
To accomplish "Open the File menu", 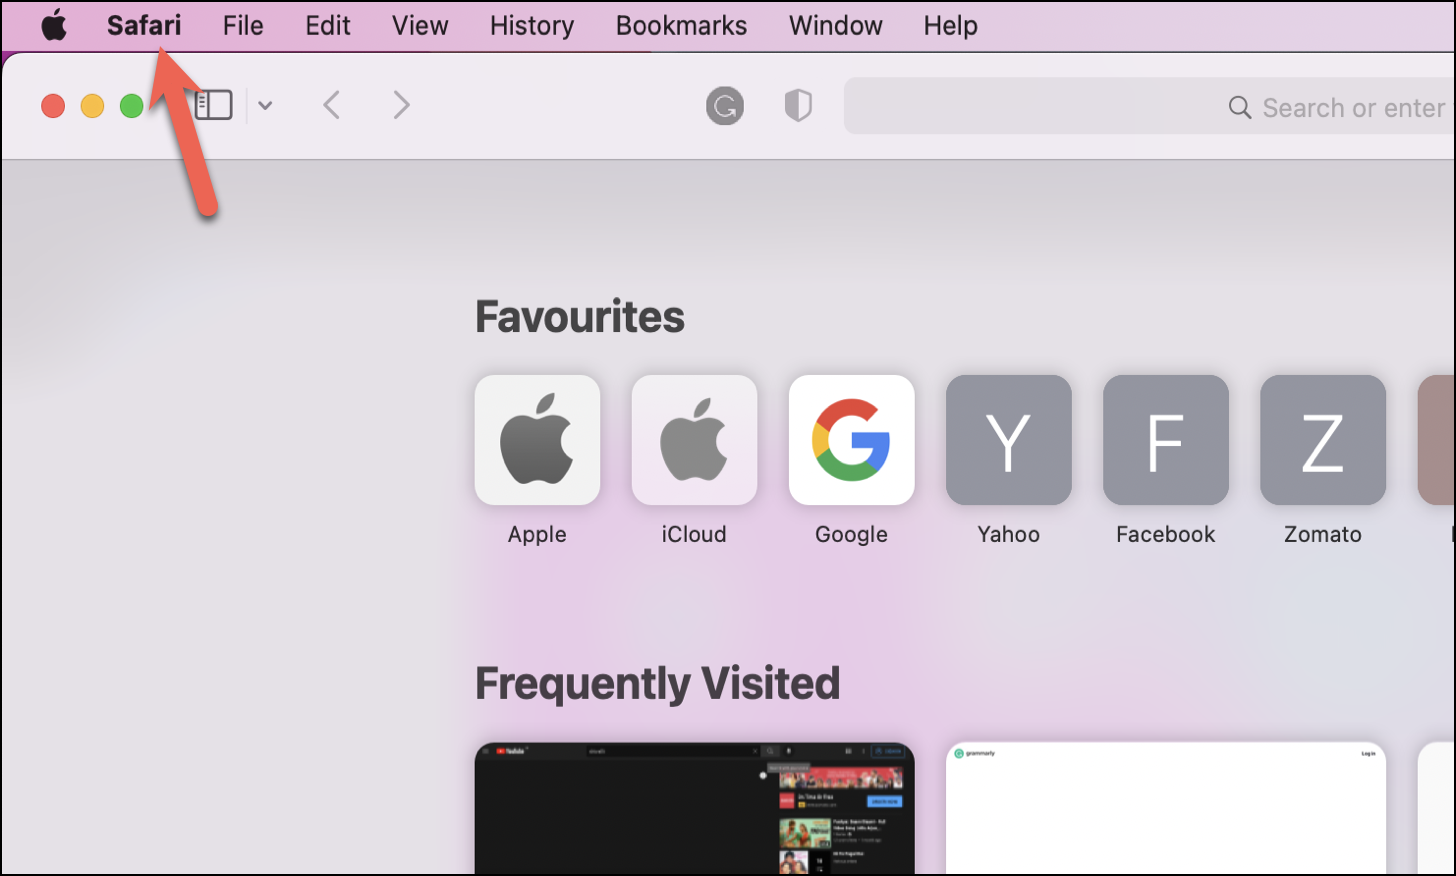I will [x=243, y=25].
